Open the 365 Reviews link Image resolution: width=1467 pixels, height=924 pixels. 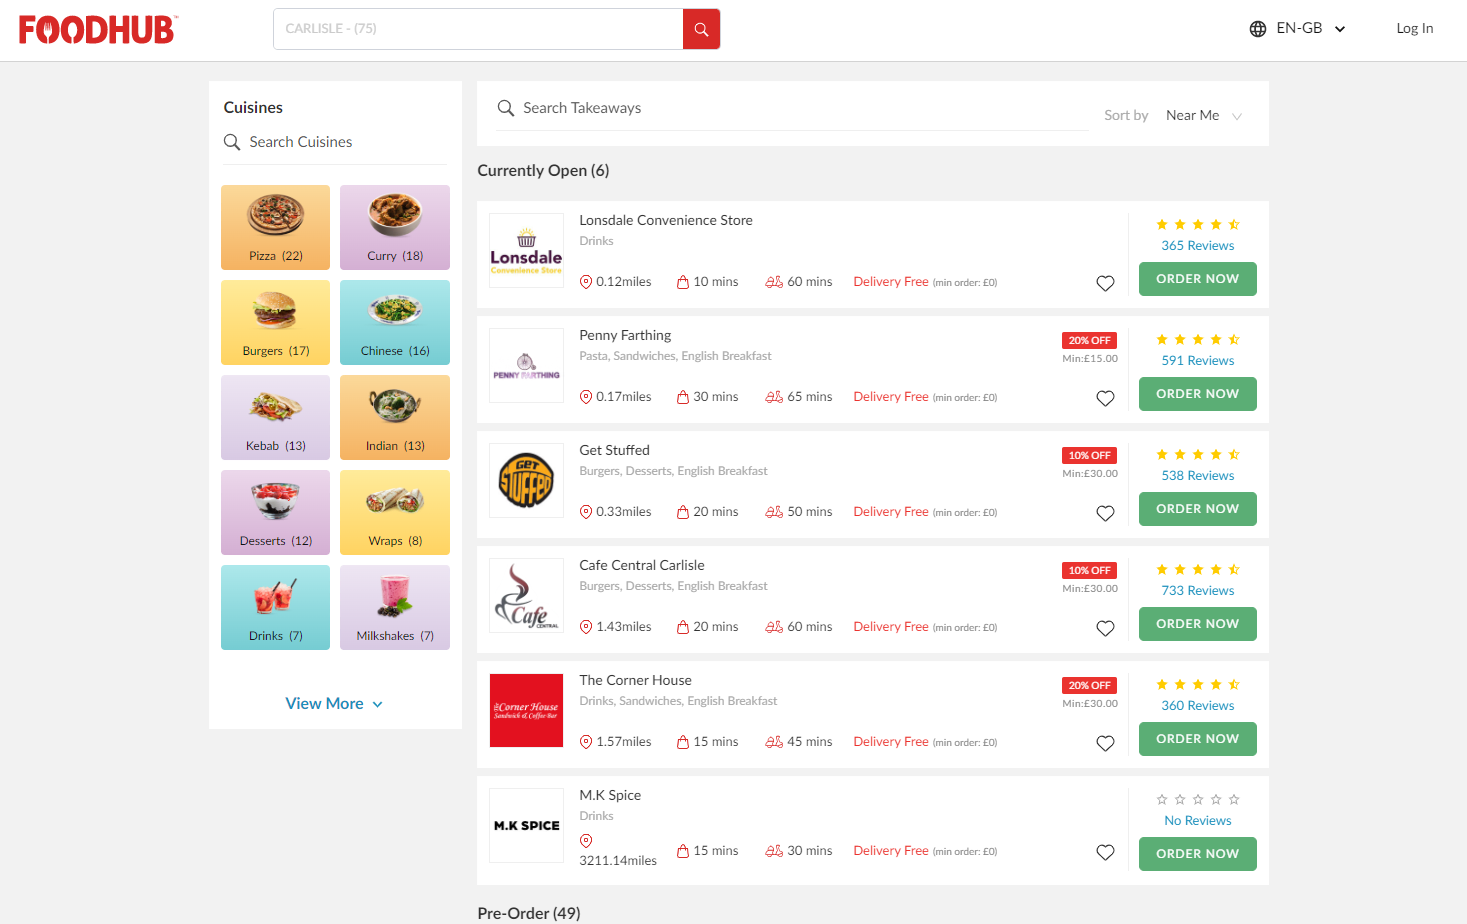tap(1197, 246)
